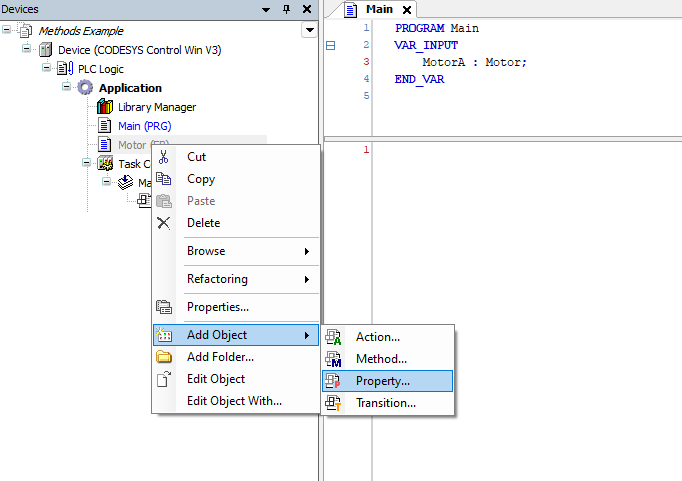Collapse the Methods Example root node
This screenshot has width=682, height=481.
[x=7, y=30]
